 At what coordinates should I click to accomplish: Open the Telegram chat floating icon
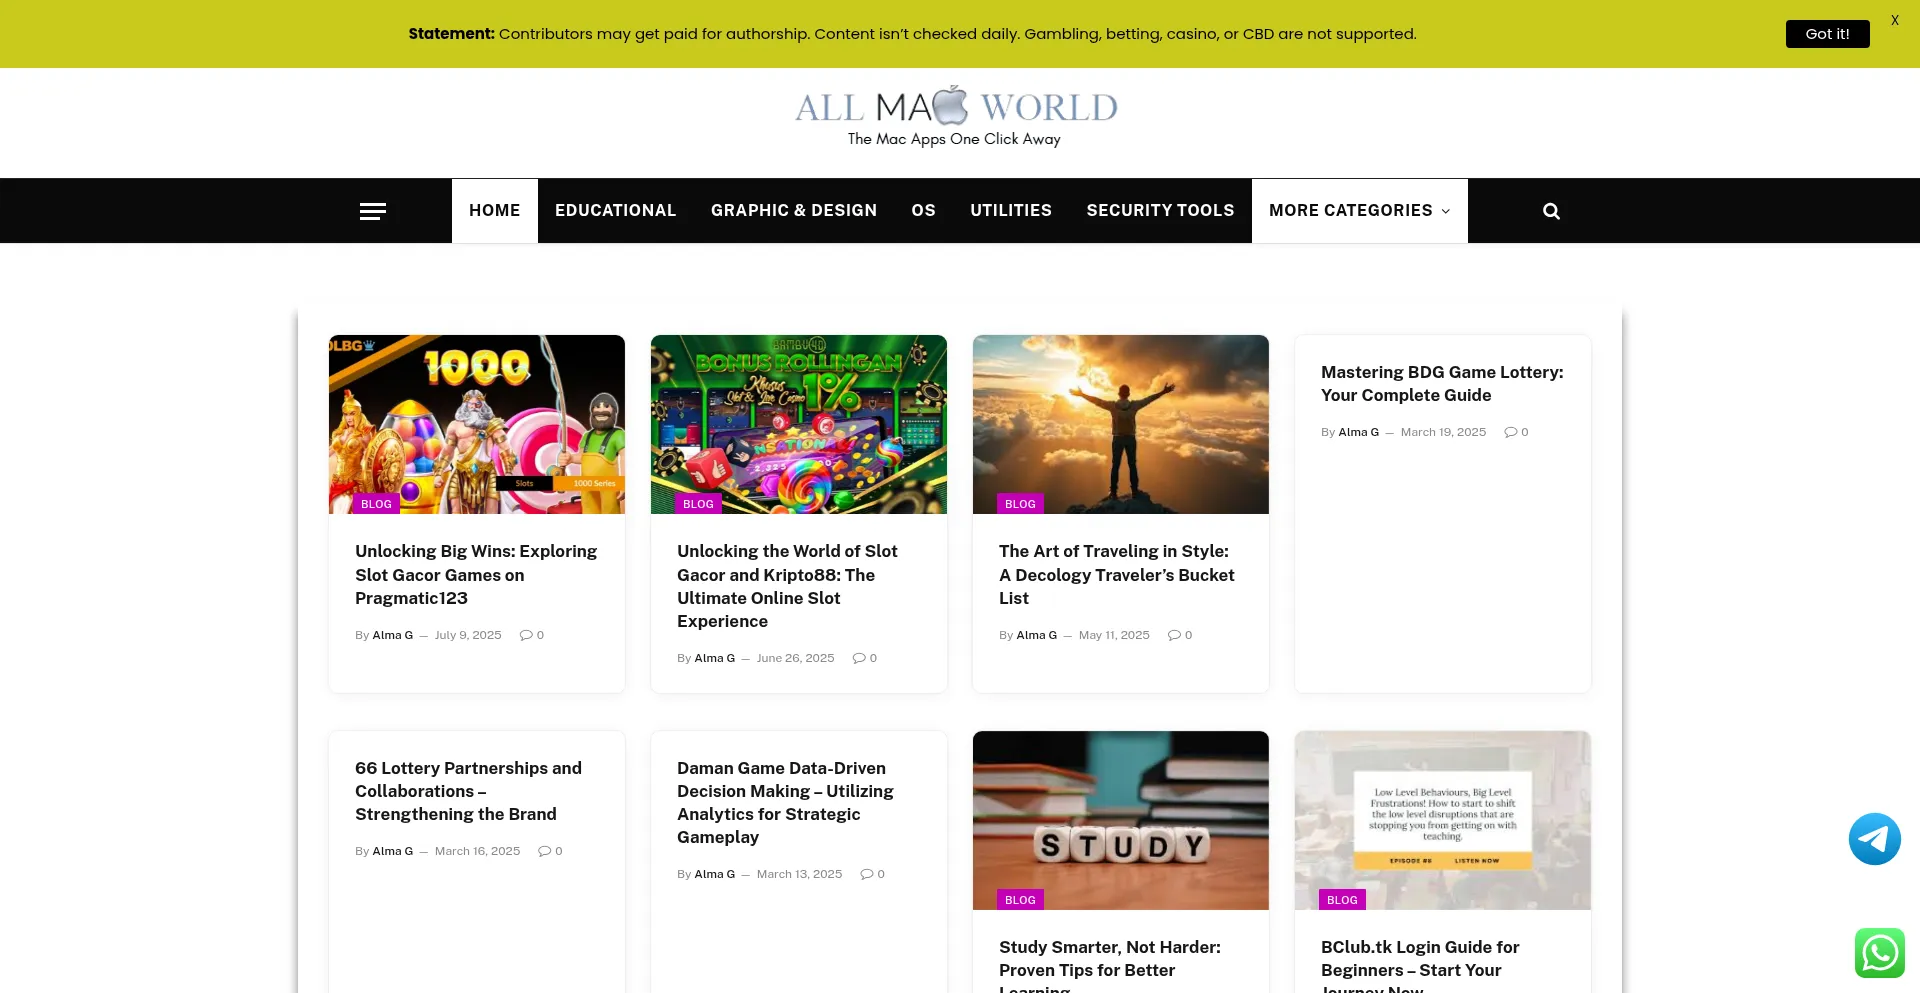(x=1874, y=839)
